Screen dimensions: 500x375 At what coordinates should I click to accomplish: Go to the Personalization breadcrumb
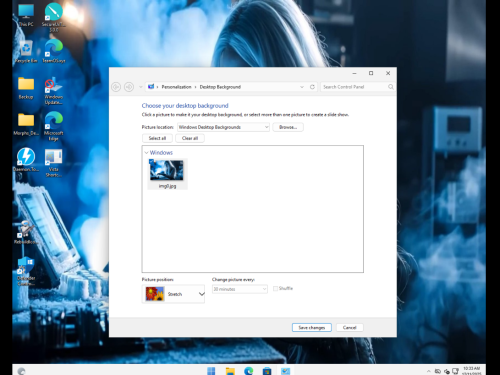(x=177, y=87)
